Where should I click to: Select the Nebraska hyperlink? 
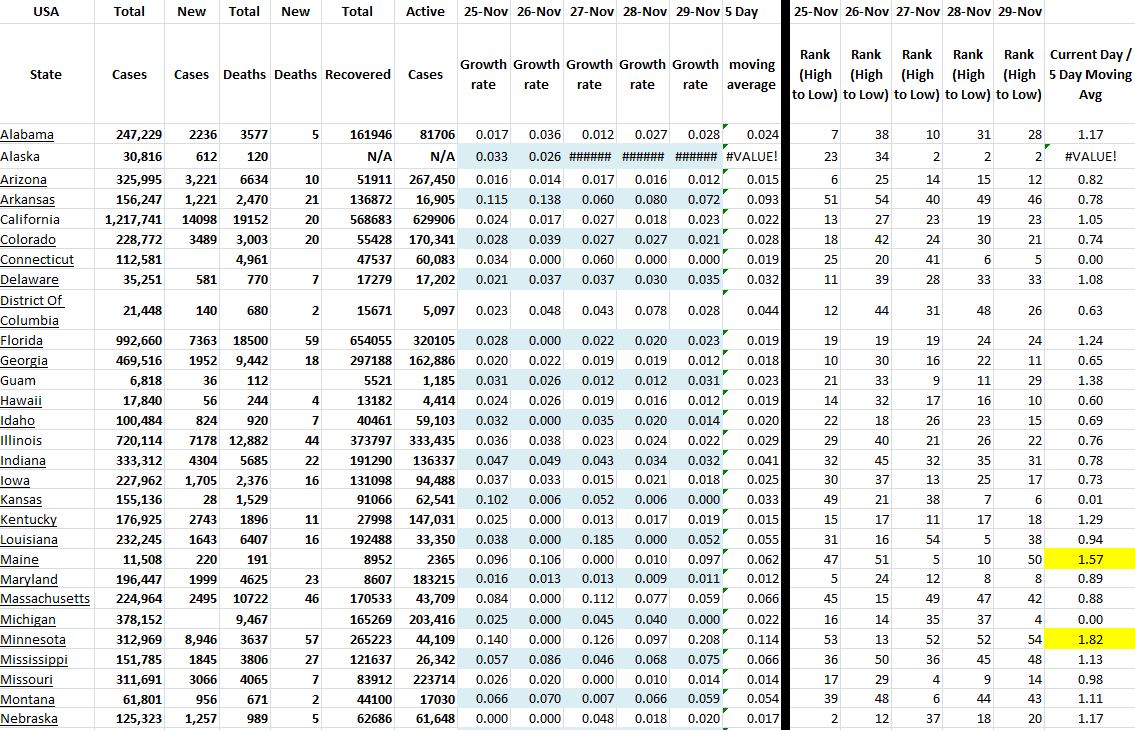(29, 719)
